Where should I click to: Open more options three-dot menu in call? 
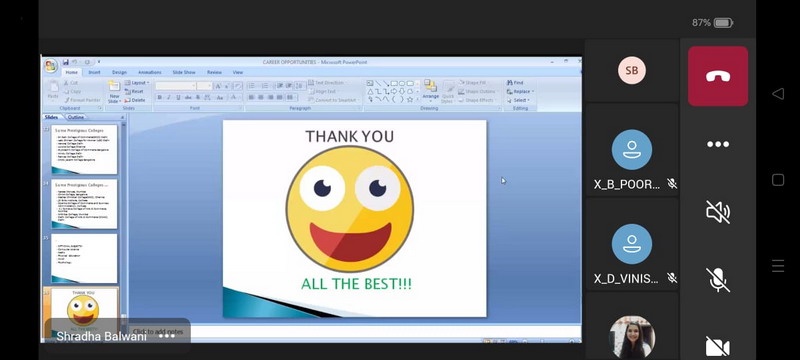(x=718, y=144)
